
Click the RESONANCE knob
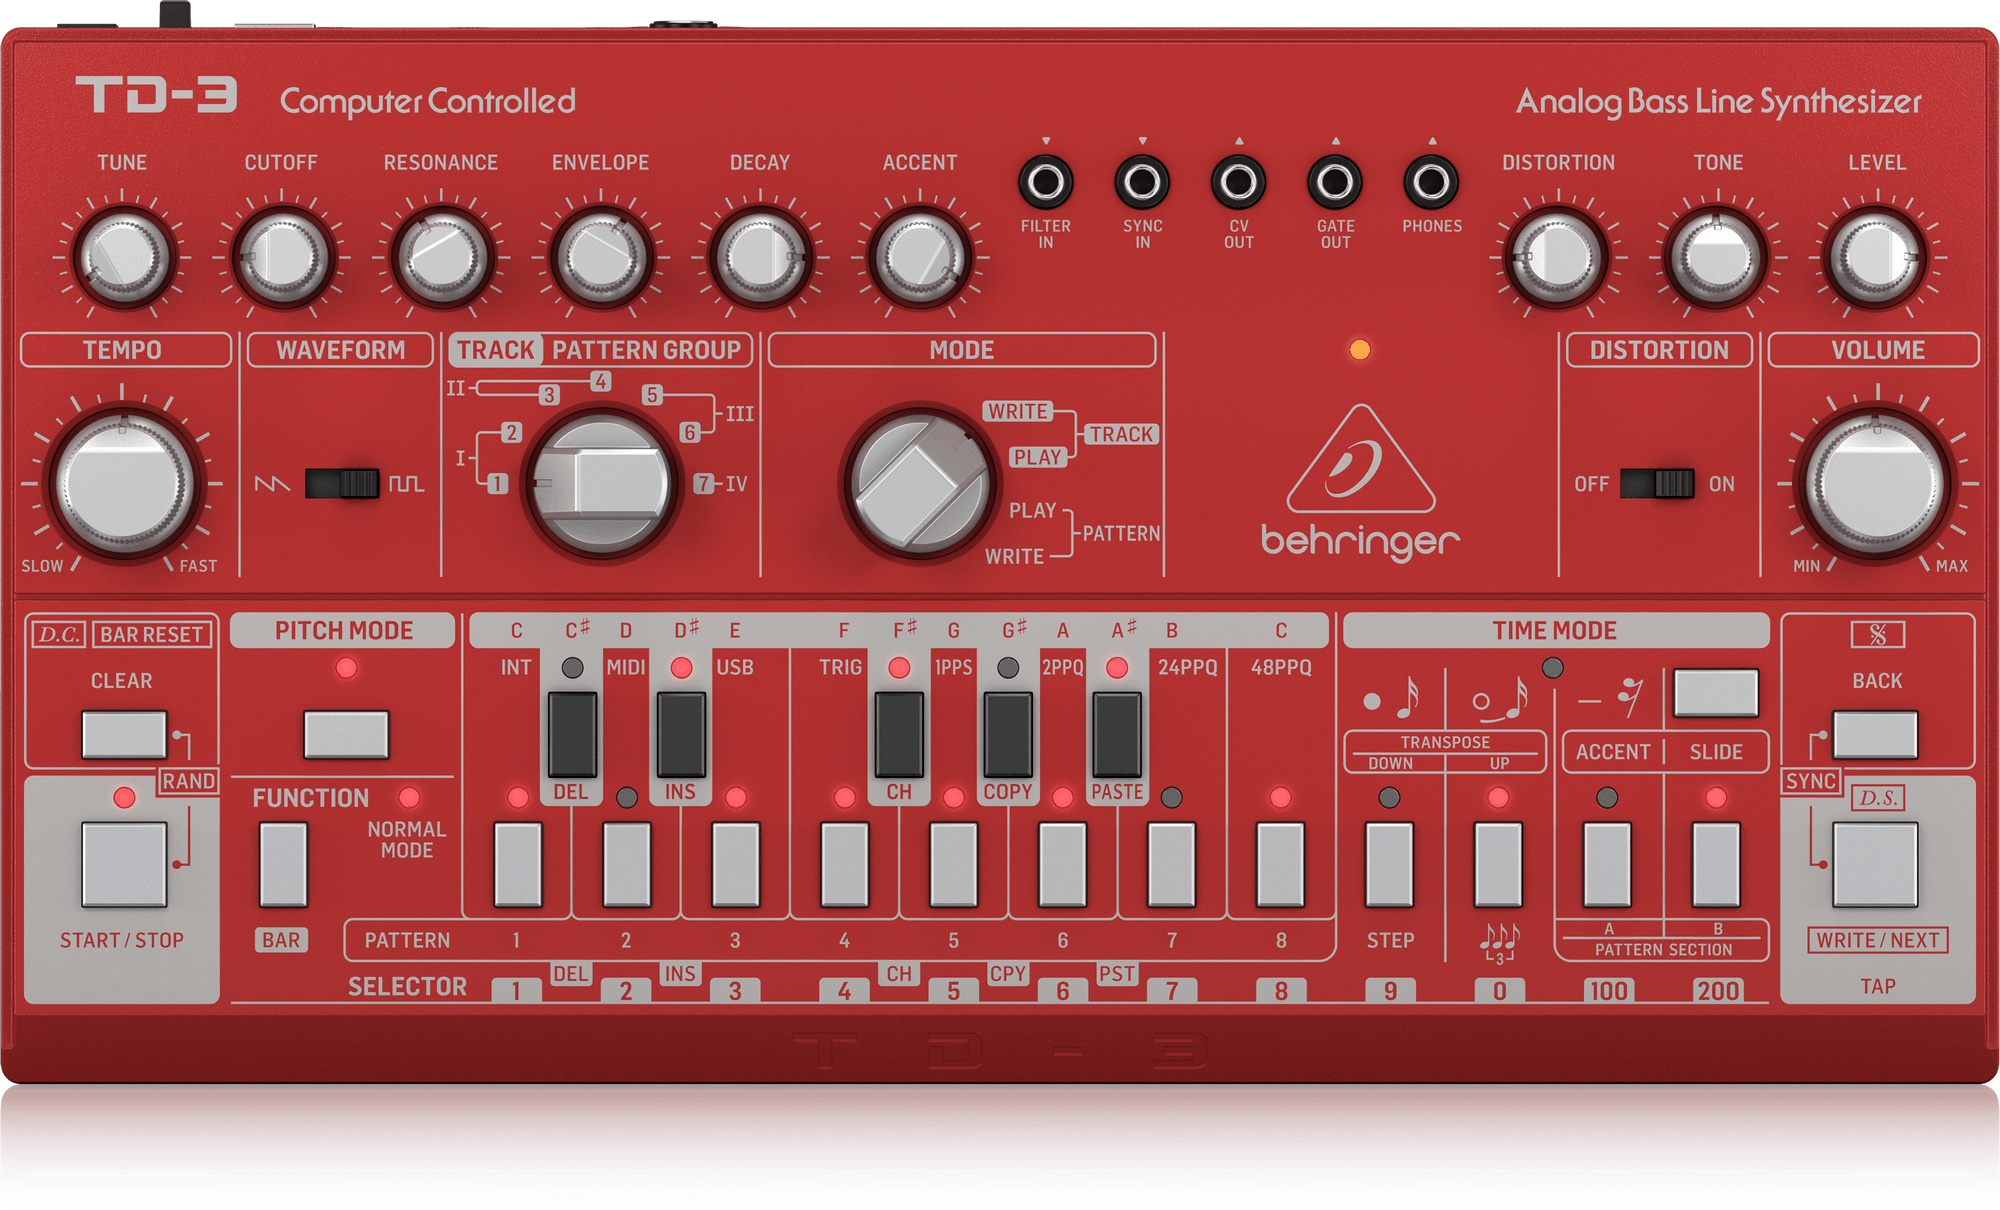(442, 258)
